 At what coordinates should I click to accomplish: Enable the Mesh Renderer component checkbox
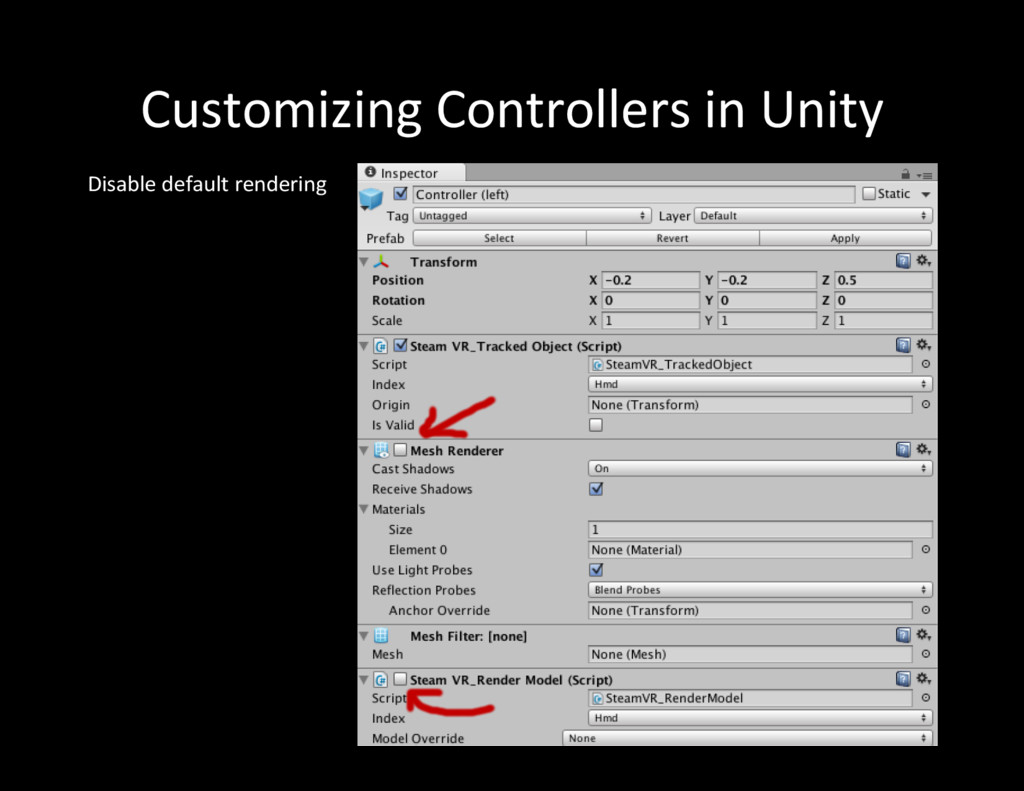(x=400, y=449)
